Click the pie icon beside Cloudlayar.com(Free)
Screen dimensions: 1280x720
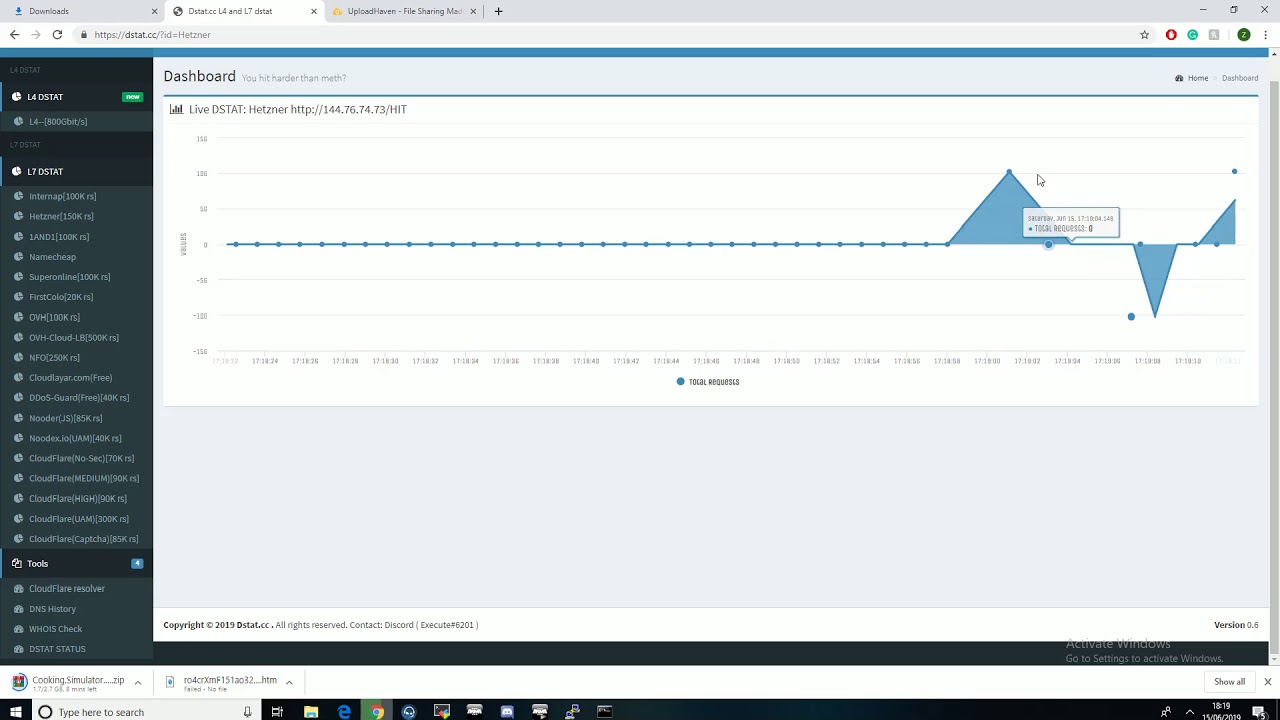19,378
